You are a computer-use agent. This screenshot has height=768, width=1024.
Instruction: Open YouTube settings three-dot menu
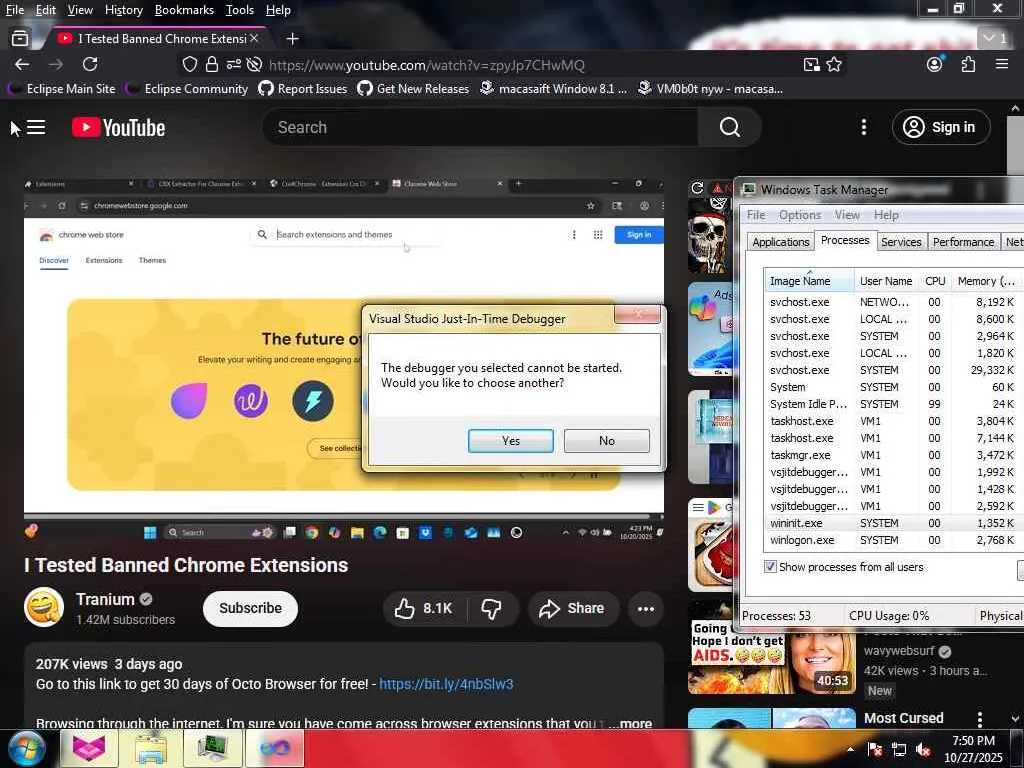point(863,127)
